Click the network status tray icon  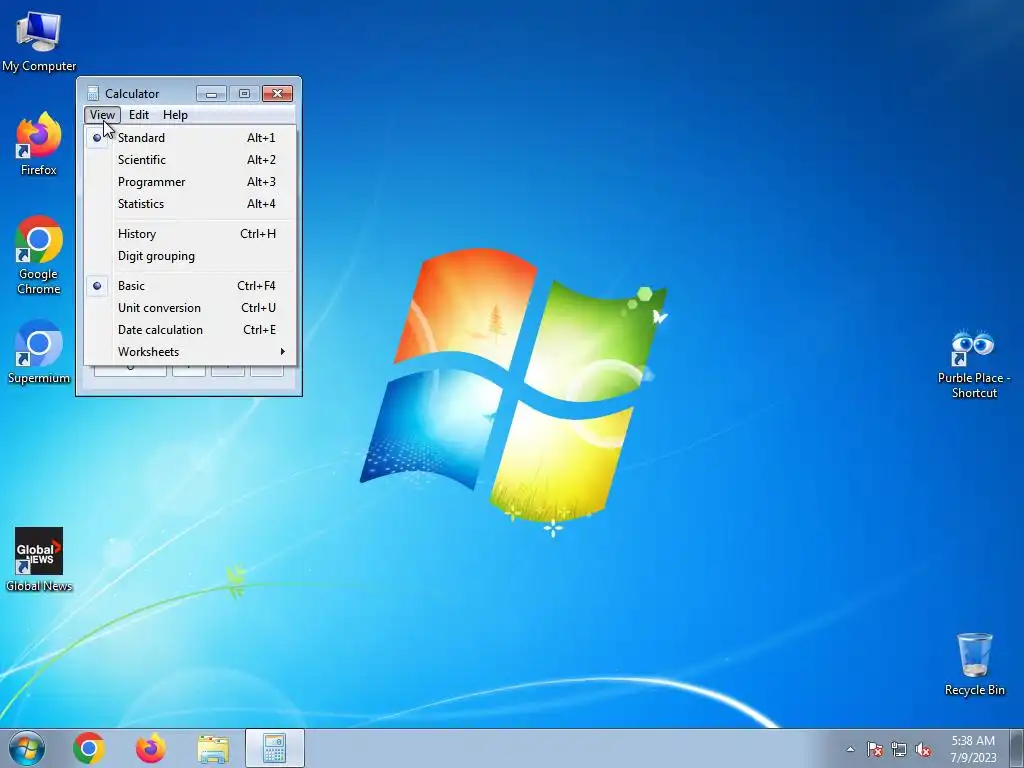[899, 749]
